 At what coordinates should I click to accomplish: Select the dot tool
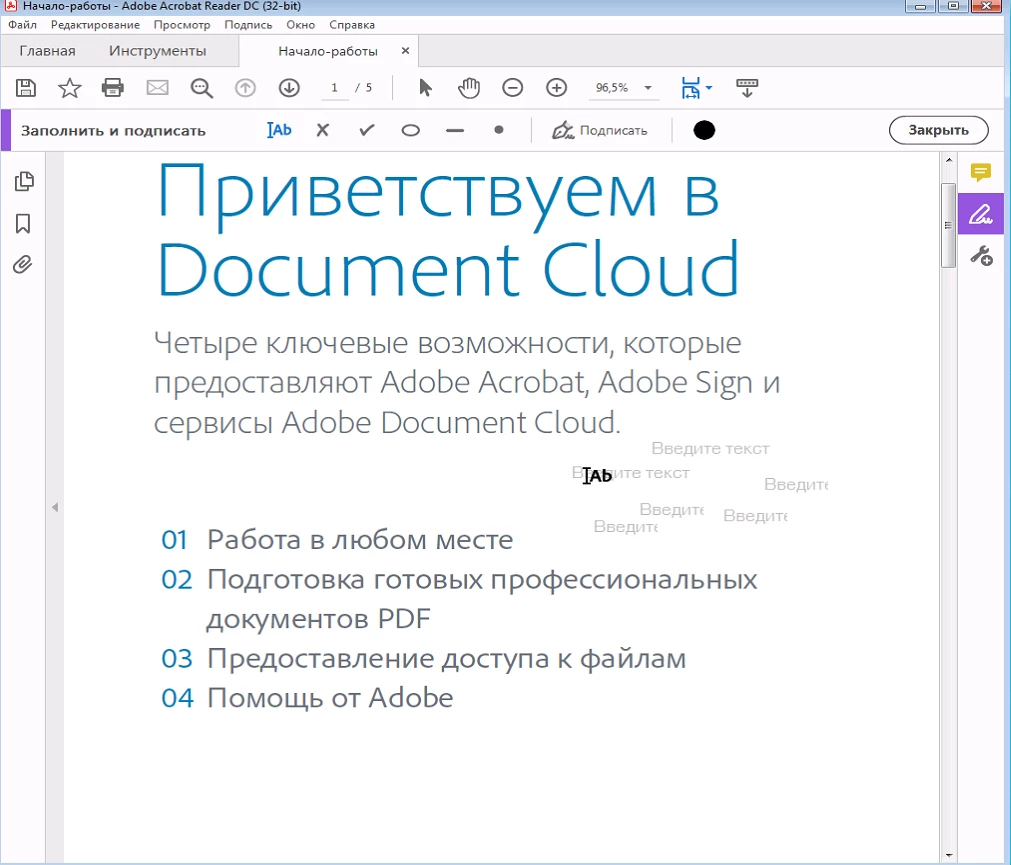(498, 130)
